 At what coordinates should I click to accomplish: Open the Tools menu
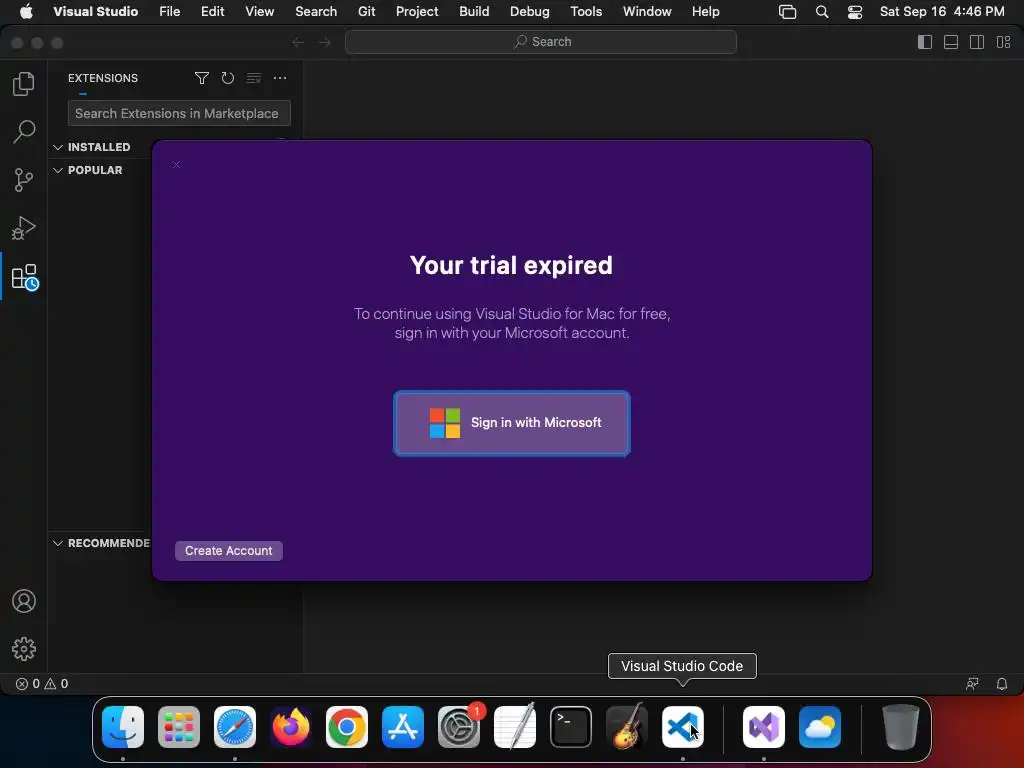tap(586, 12)
